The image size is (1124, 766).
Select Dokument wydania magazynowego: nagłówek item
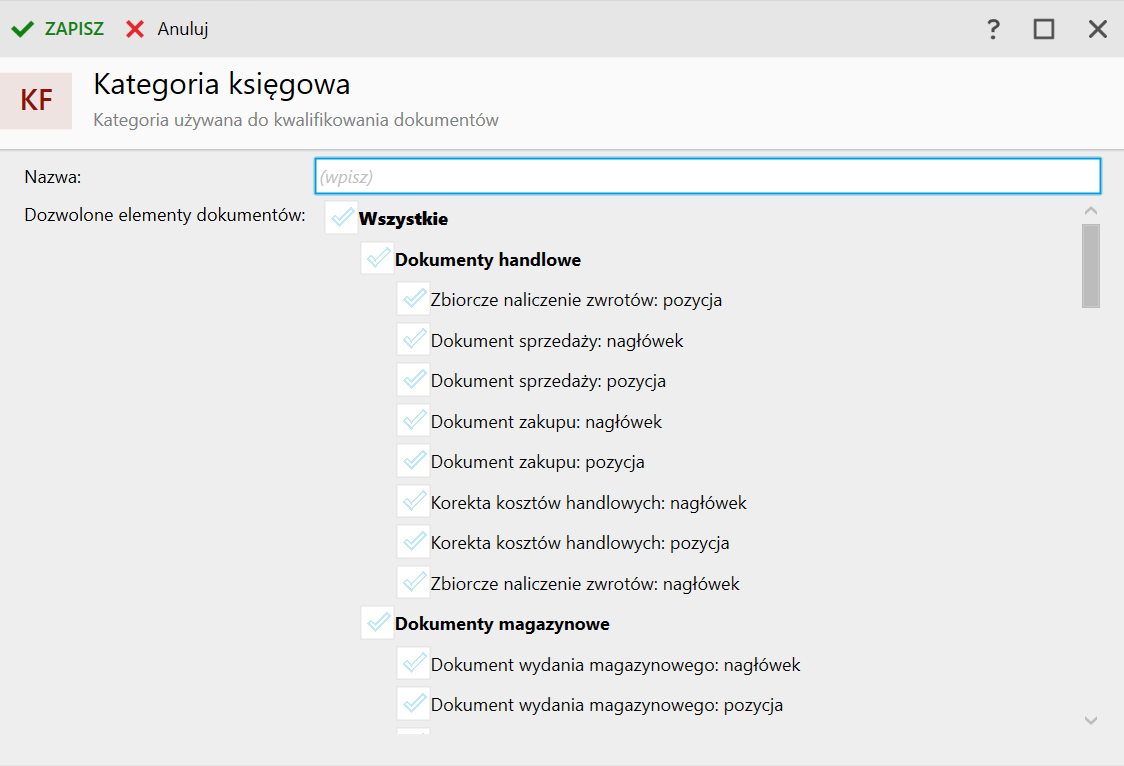615,665
